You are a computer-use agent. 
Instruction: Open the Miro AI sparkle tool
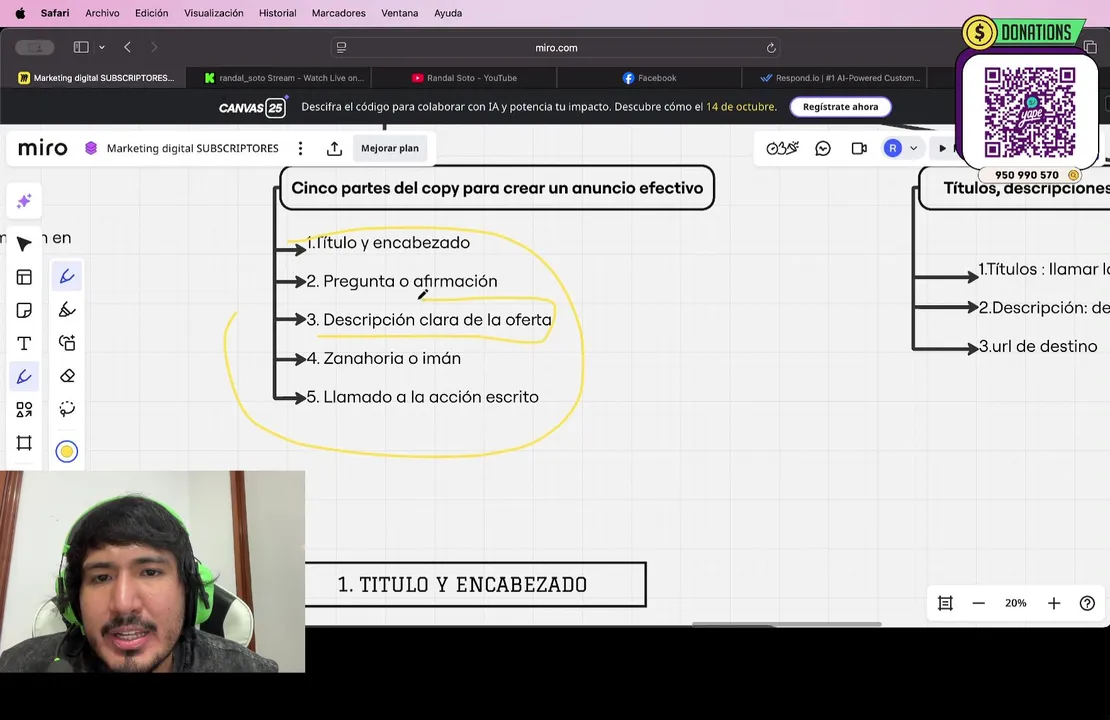tap(24, 201)
